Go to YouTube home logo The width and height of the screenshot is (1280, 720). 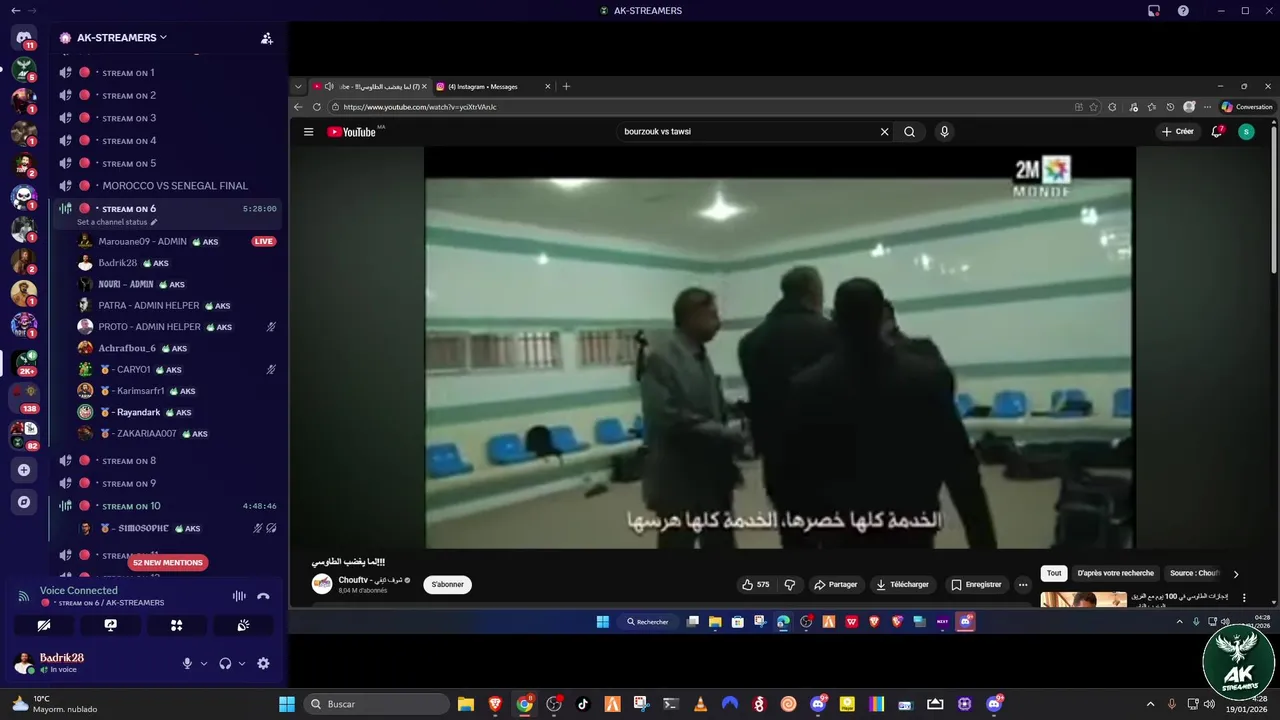pos(352,132)
